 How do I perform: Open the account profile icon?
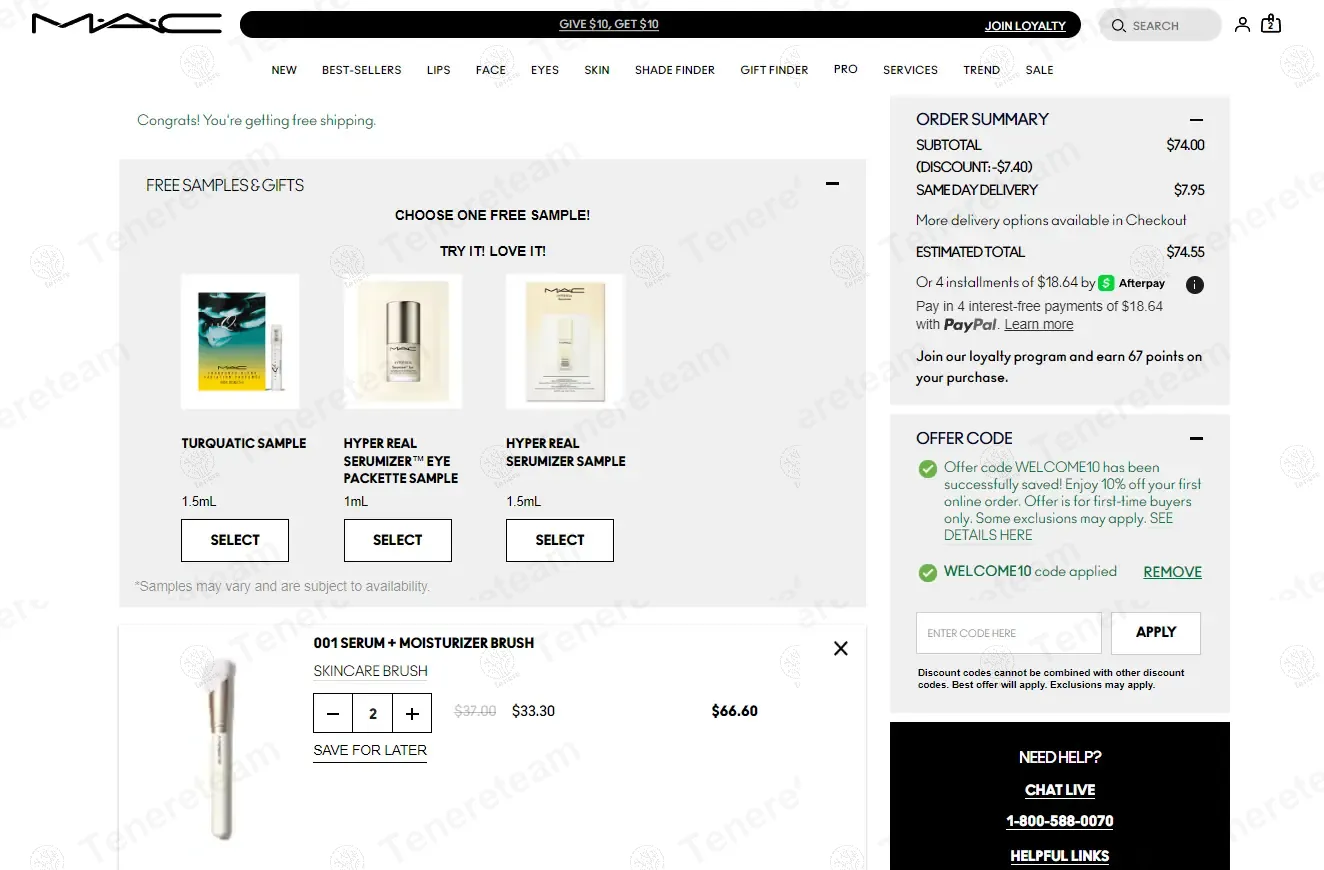point(1242,24)
